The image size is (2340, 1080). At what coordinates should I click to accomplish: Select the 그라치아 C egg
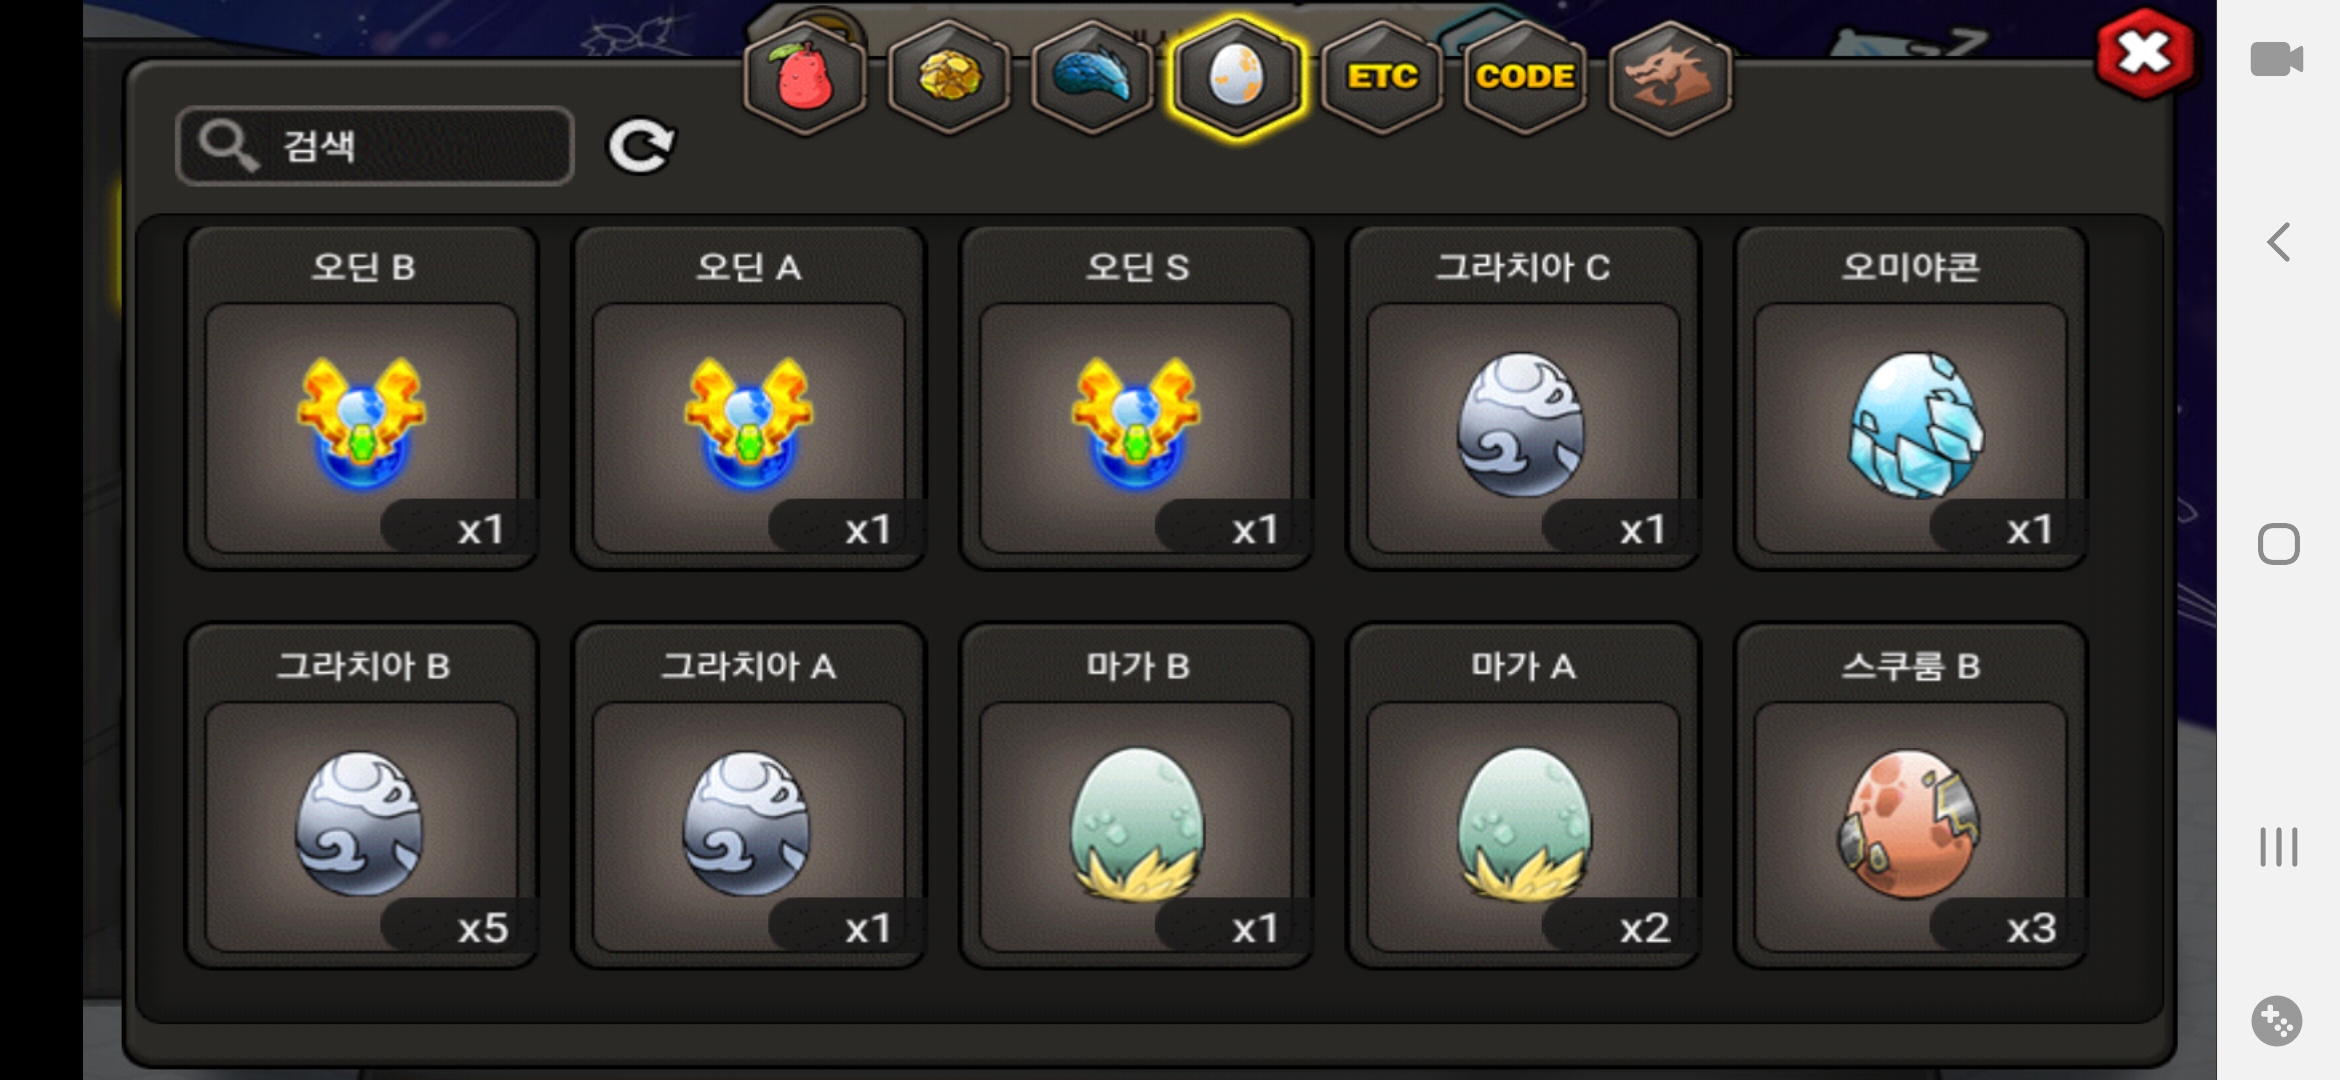click(x=1523, y=398)
